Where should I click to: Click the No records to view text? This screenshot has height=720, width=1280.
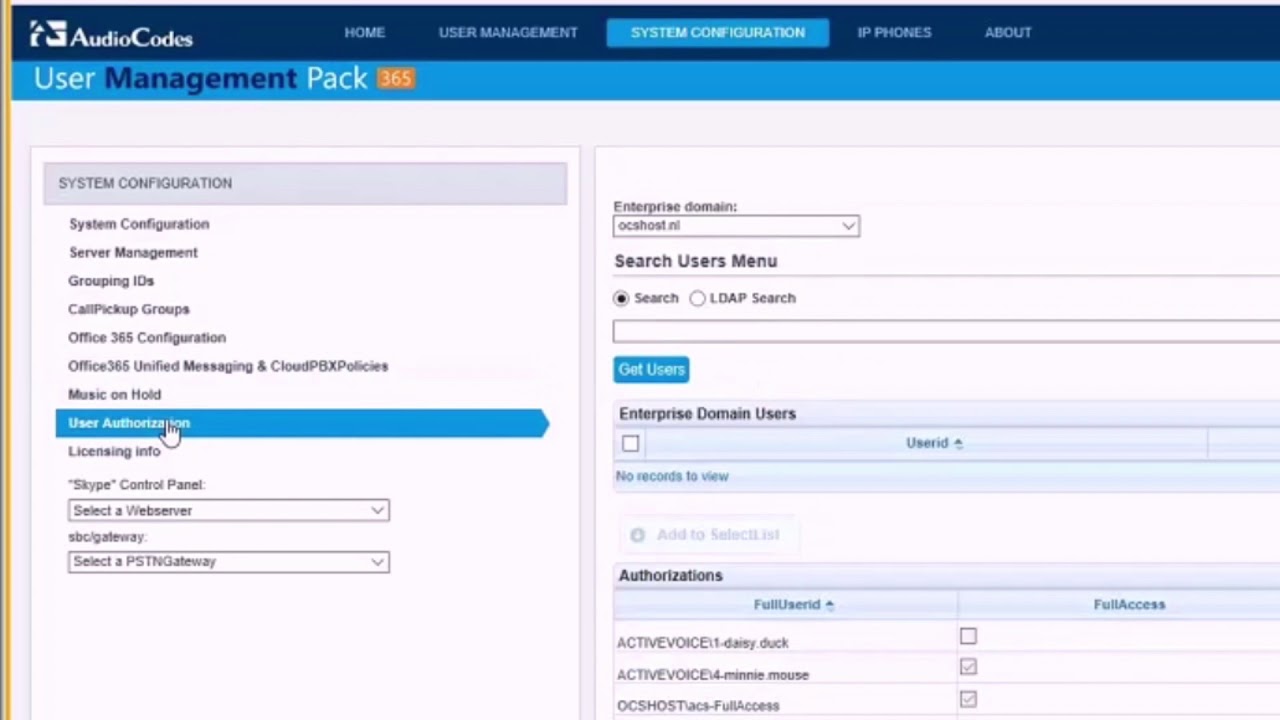point(672,476)
